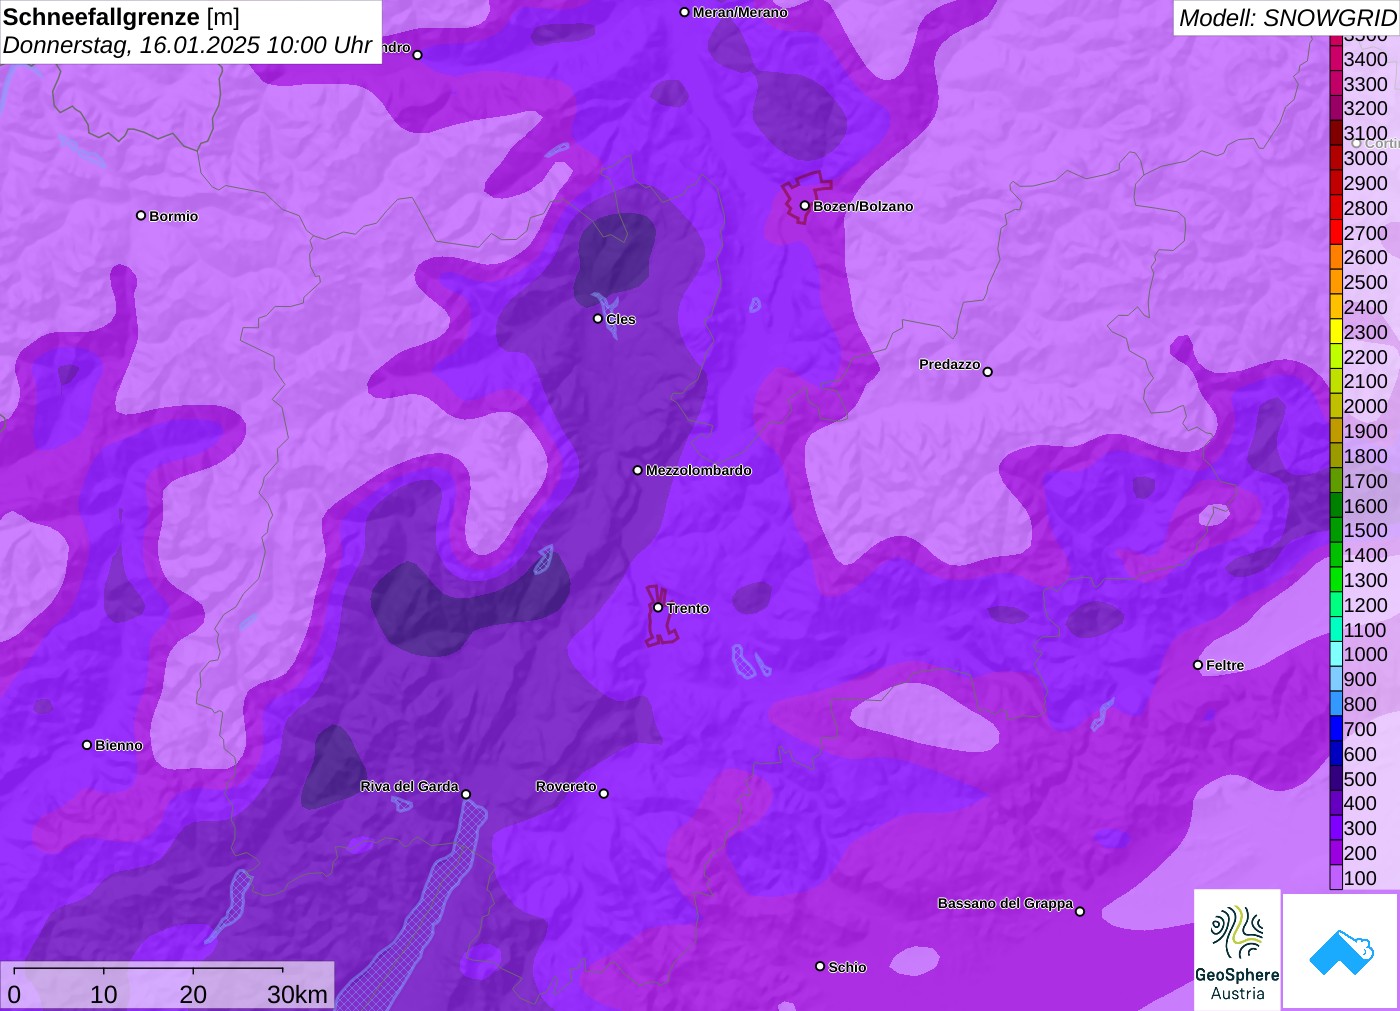This screenshot has height=1011, width=1400.
Task: Click the legend value 2100
Action: click(x=1365, y=381)
